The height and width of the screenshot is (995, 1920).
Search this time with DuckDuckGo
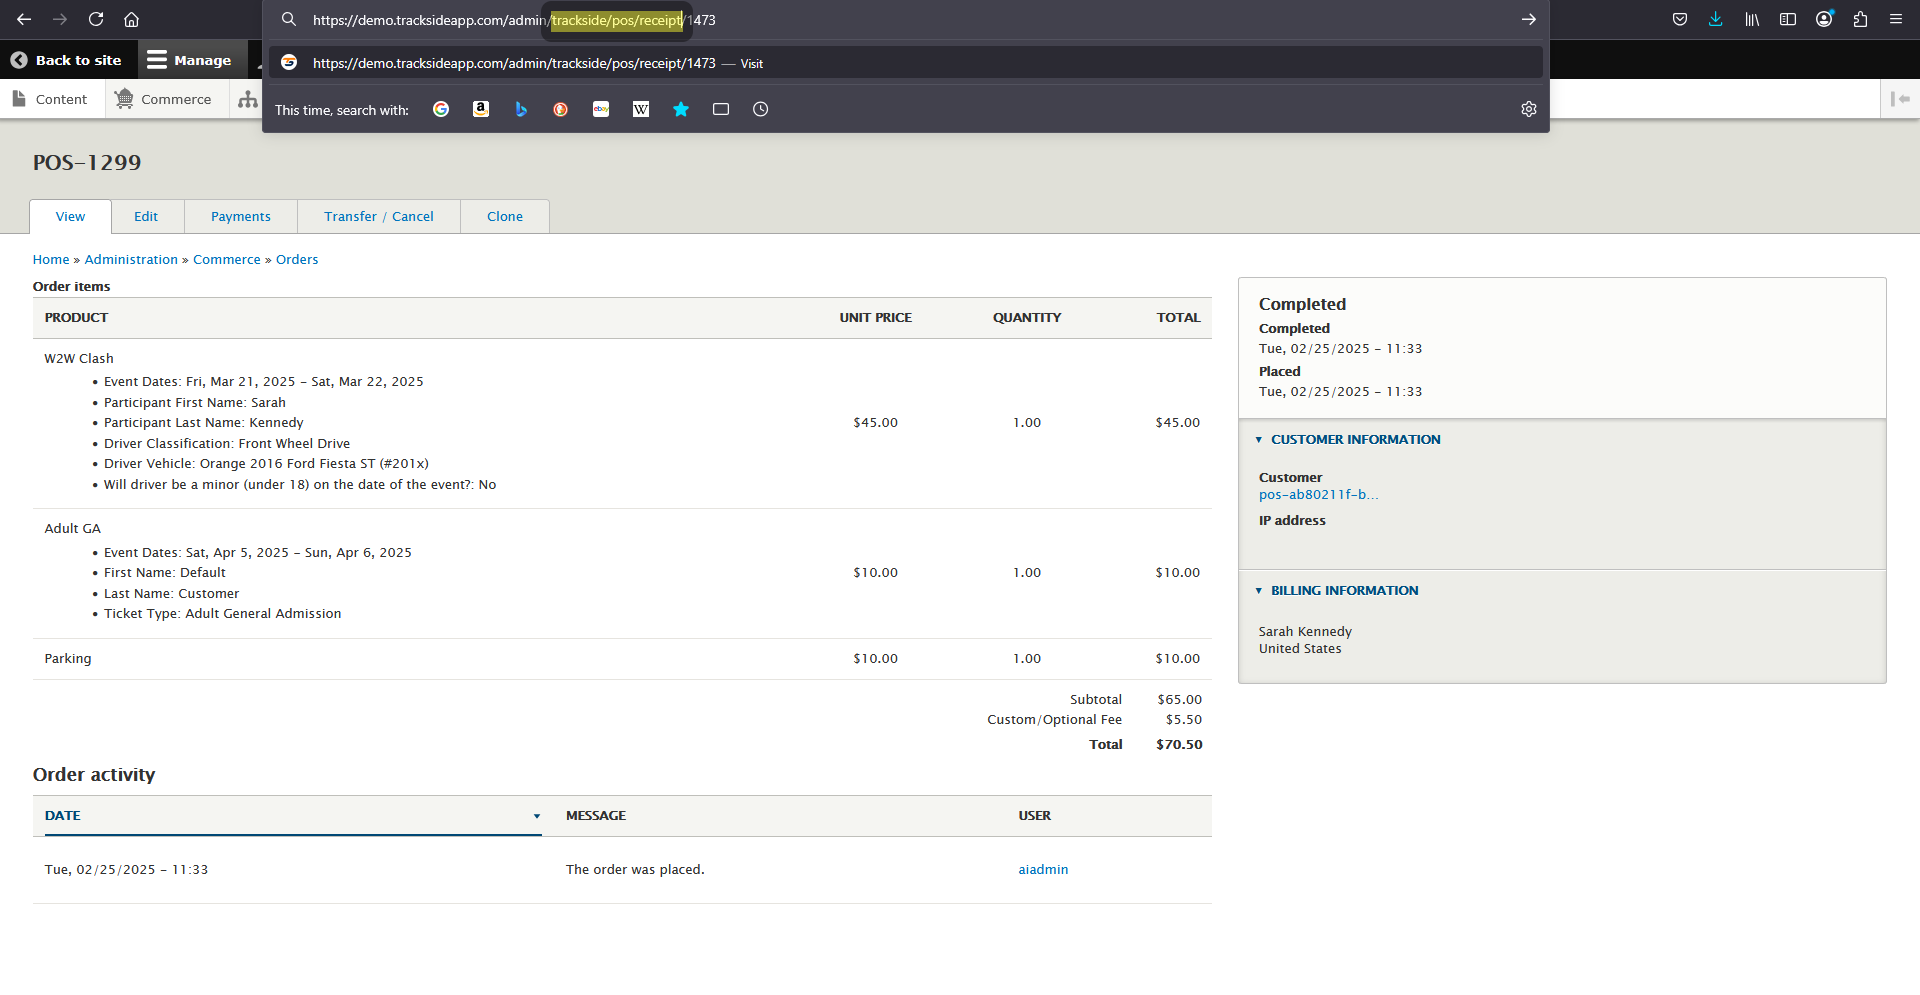tap(561, 109)
